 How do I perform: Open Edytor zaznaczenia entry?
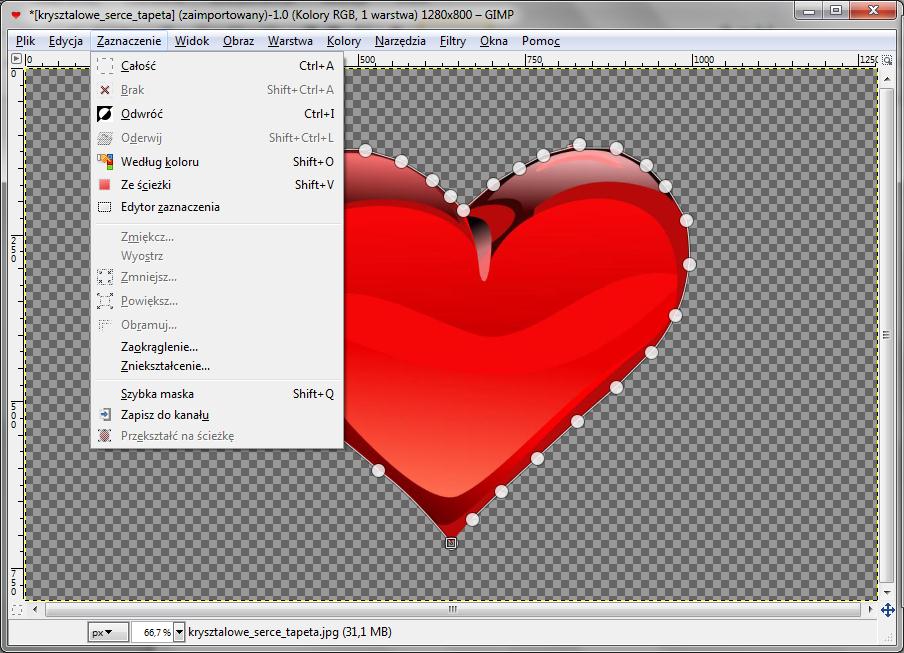click(217, 207)
